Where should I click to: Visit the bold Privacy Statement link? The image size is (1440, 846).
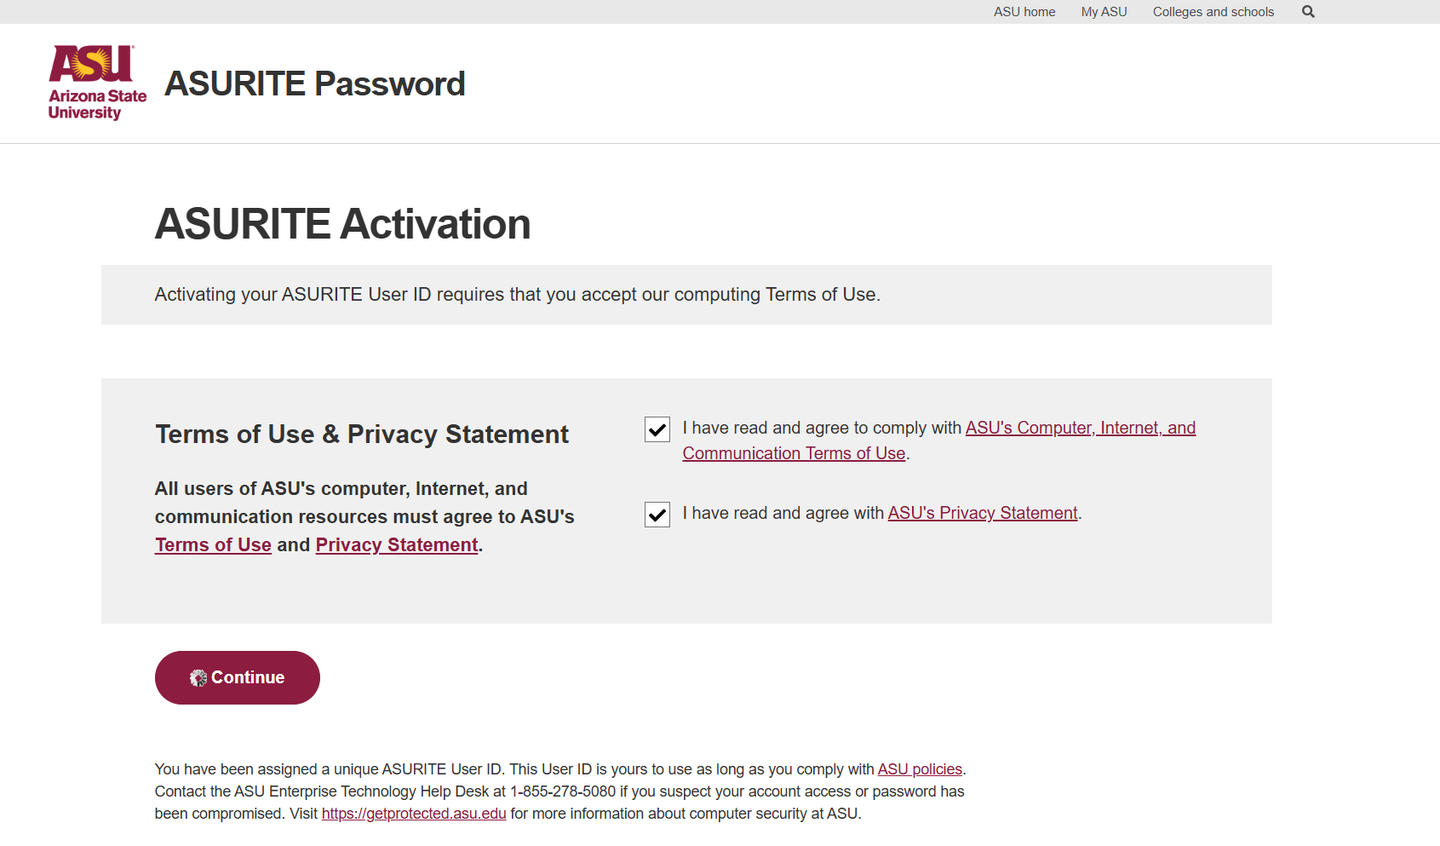click(x=396, y=545)
